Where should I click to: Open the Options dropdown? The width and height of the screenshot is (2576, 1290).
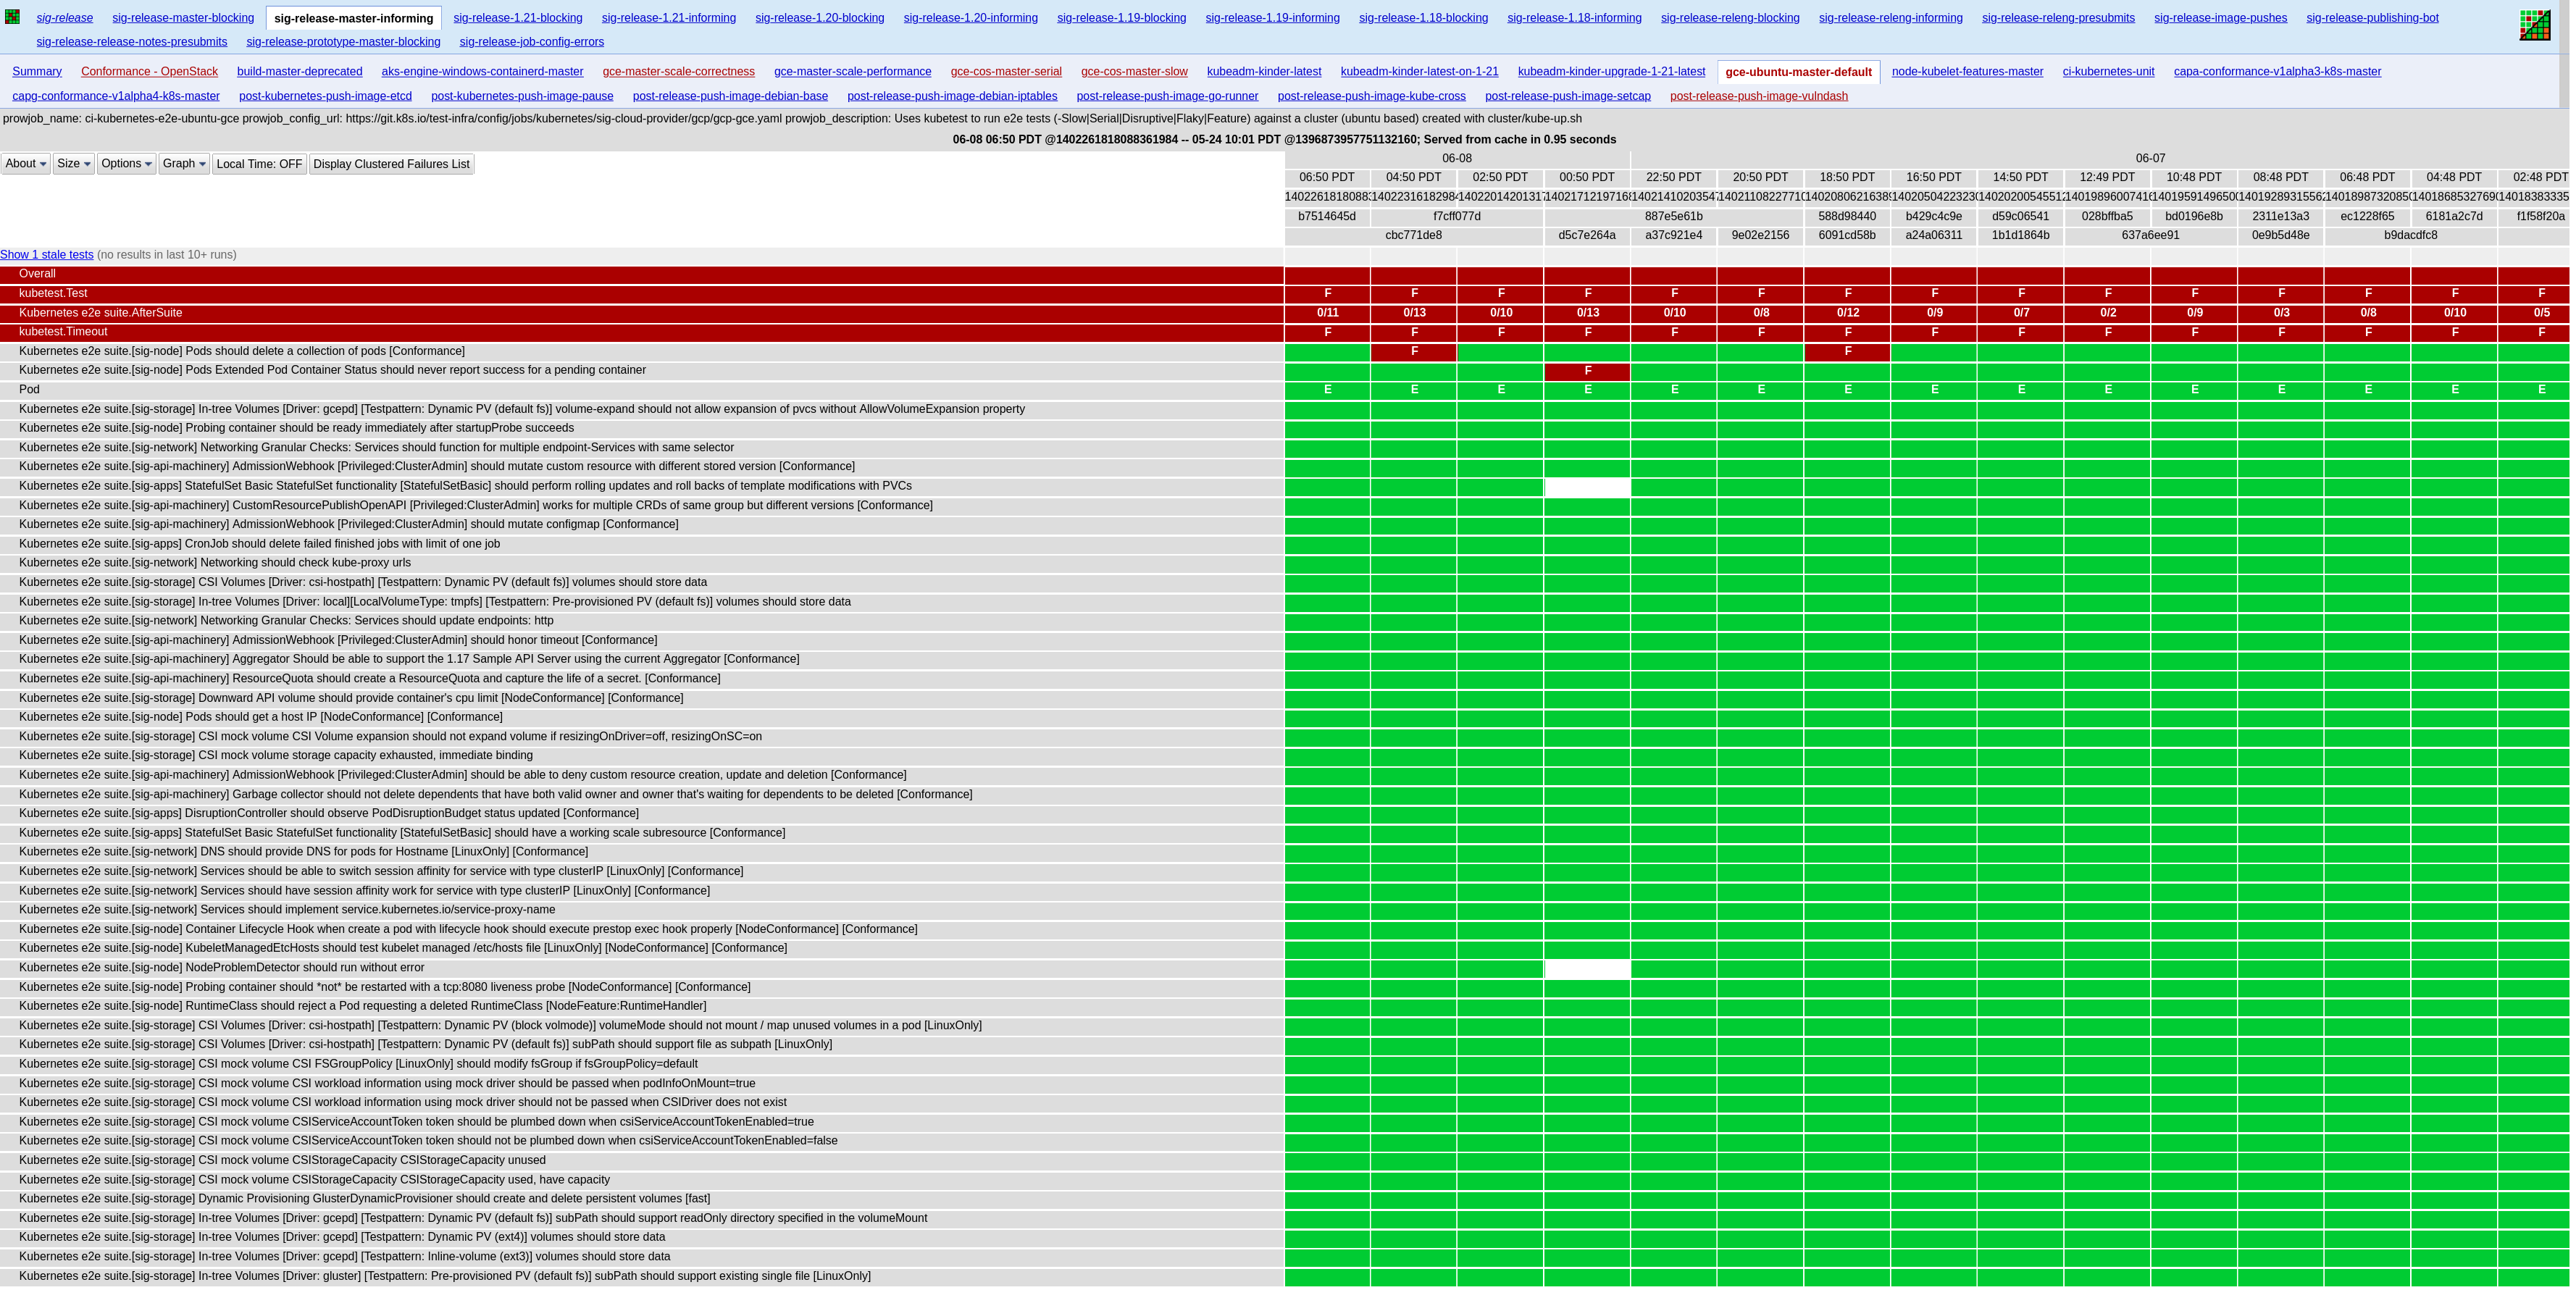pos(126,164)
